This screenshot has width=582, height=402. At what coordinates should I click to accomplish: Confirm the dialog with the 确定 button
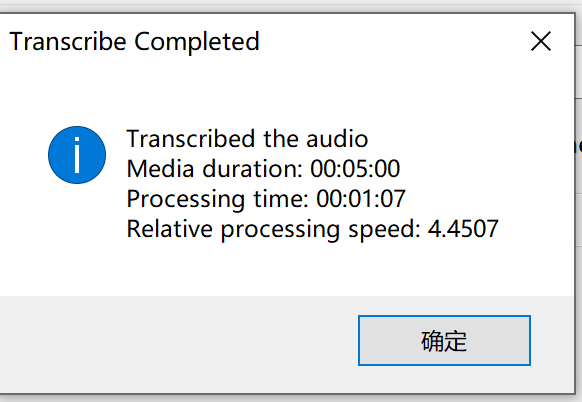pyautogui.click(x=444, y=340)
